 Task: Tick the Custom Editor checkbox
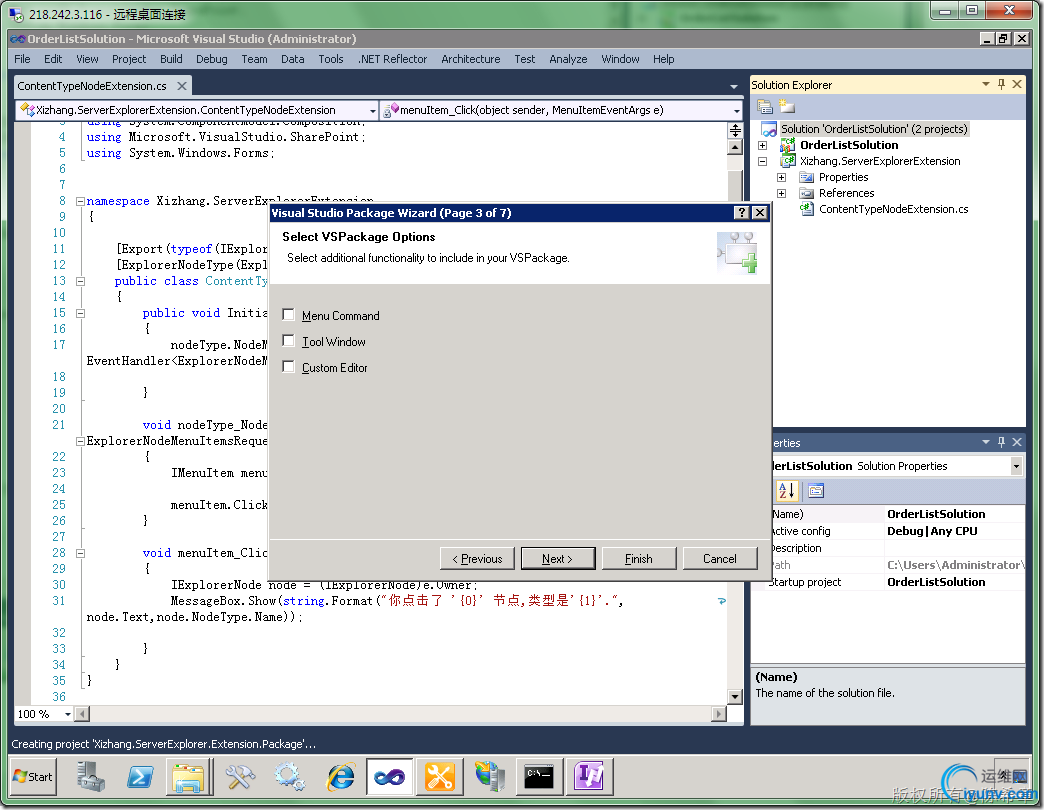289,367
